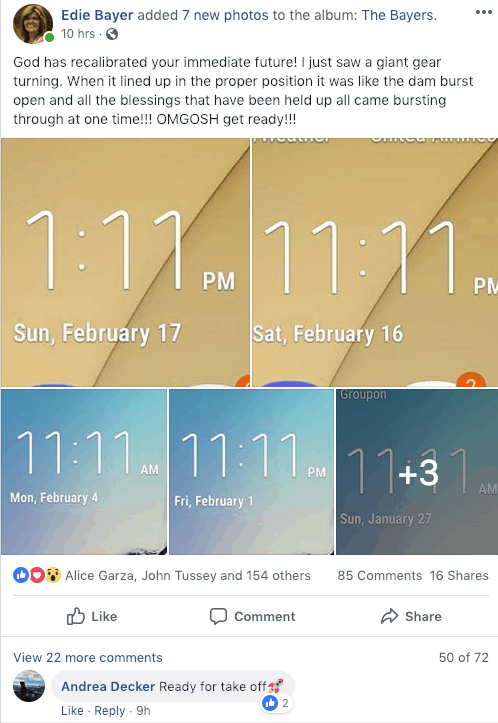Open the +3 more photos thumbnail
This screenshot has width=498, height=723.
pyautogui.click(x=417, y=472)
